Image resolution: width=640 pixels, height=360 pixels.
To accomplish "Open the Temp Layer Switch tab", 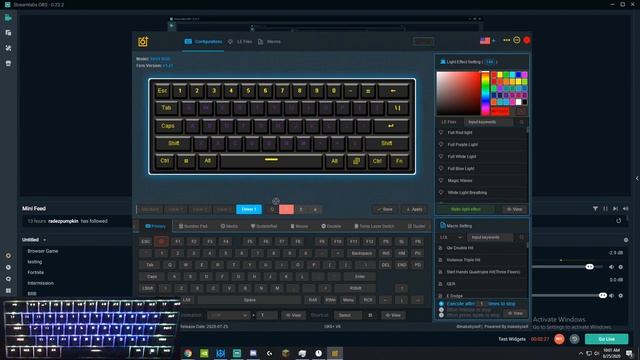I will coord(374,226).
